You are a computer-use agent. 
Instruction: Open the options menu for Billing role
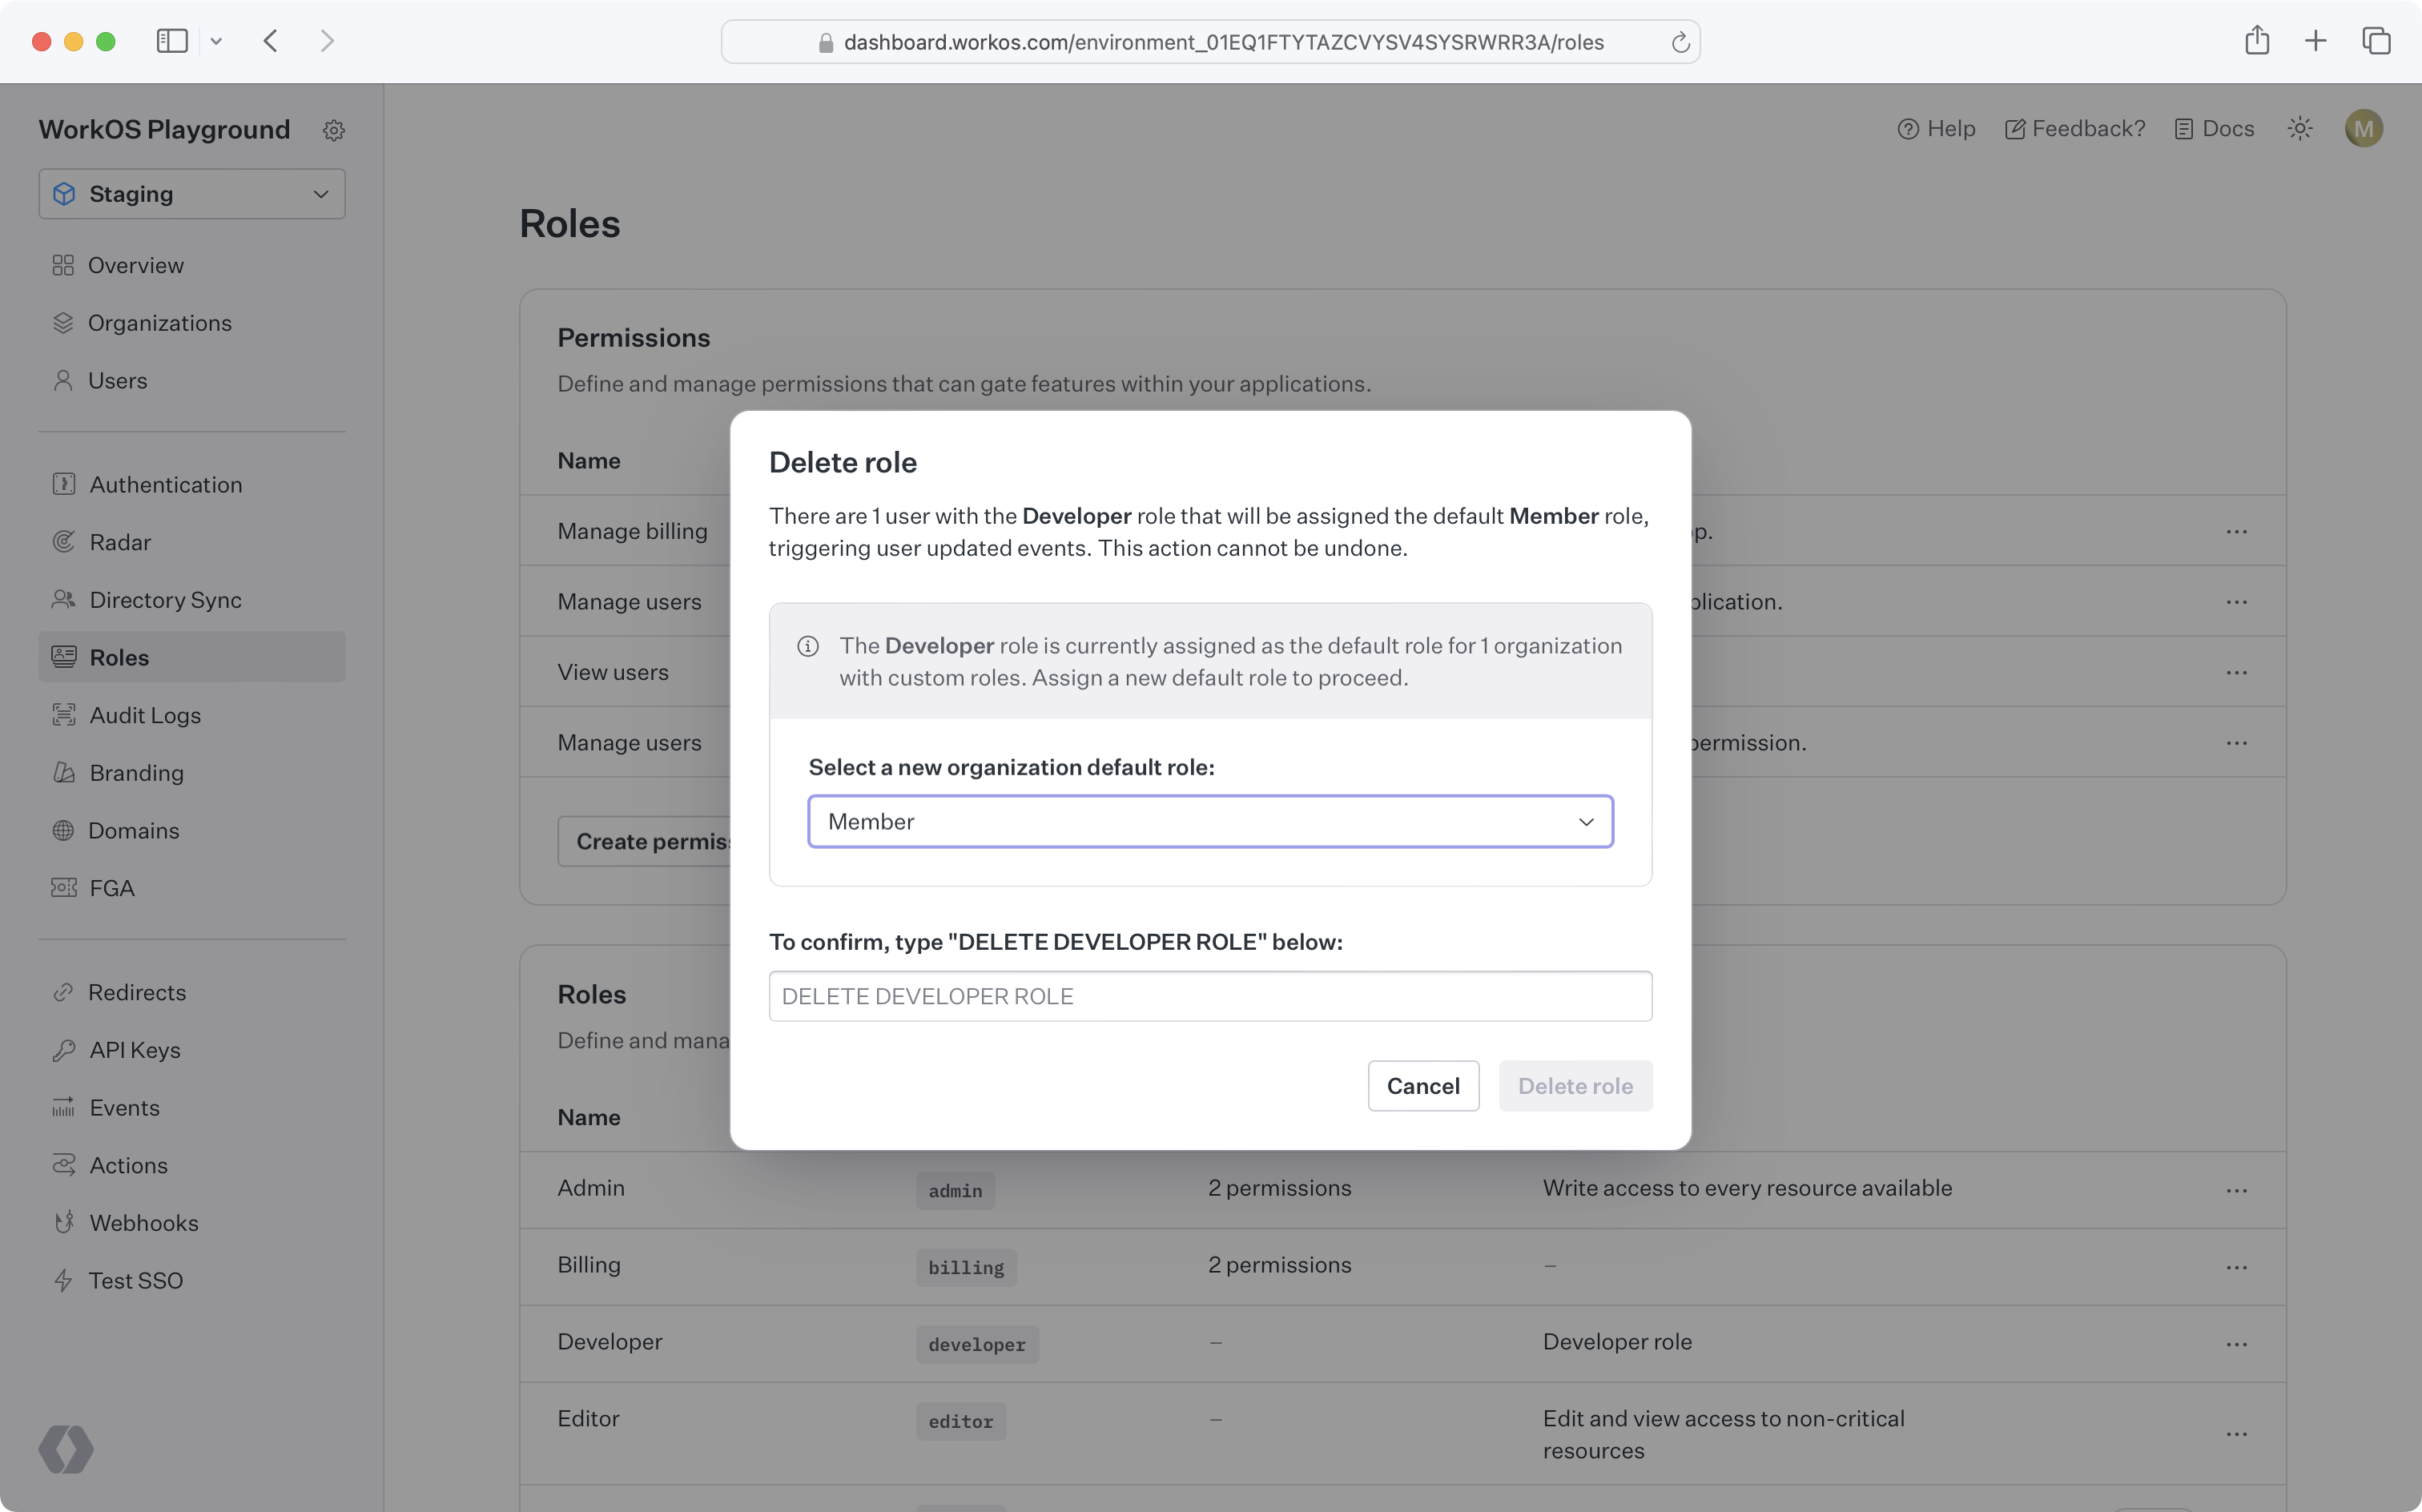[2237, 1267]
